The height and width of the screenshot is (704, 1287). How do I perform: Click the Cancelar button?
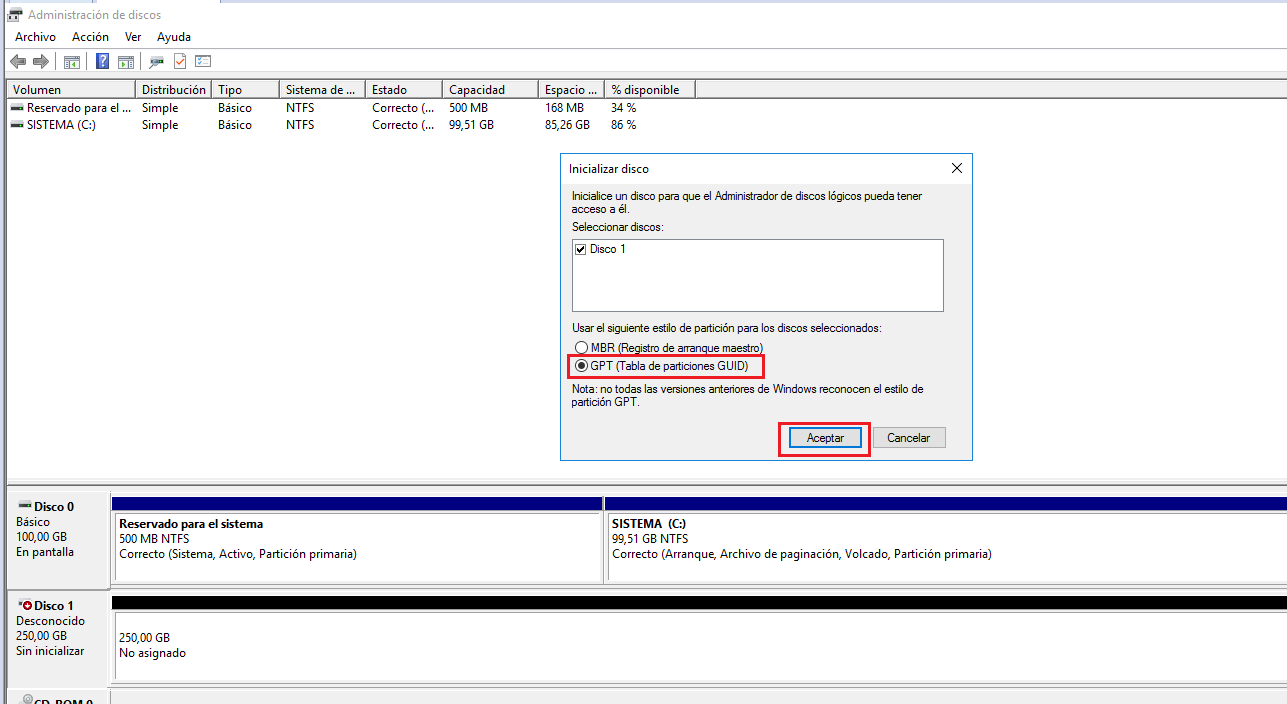pyautogui.click(x=908, y=437)
